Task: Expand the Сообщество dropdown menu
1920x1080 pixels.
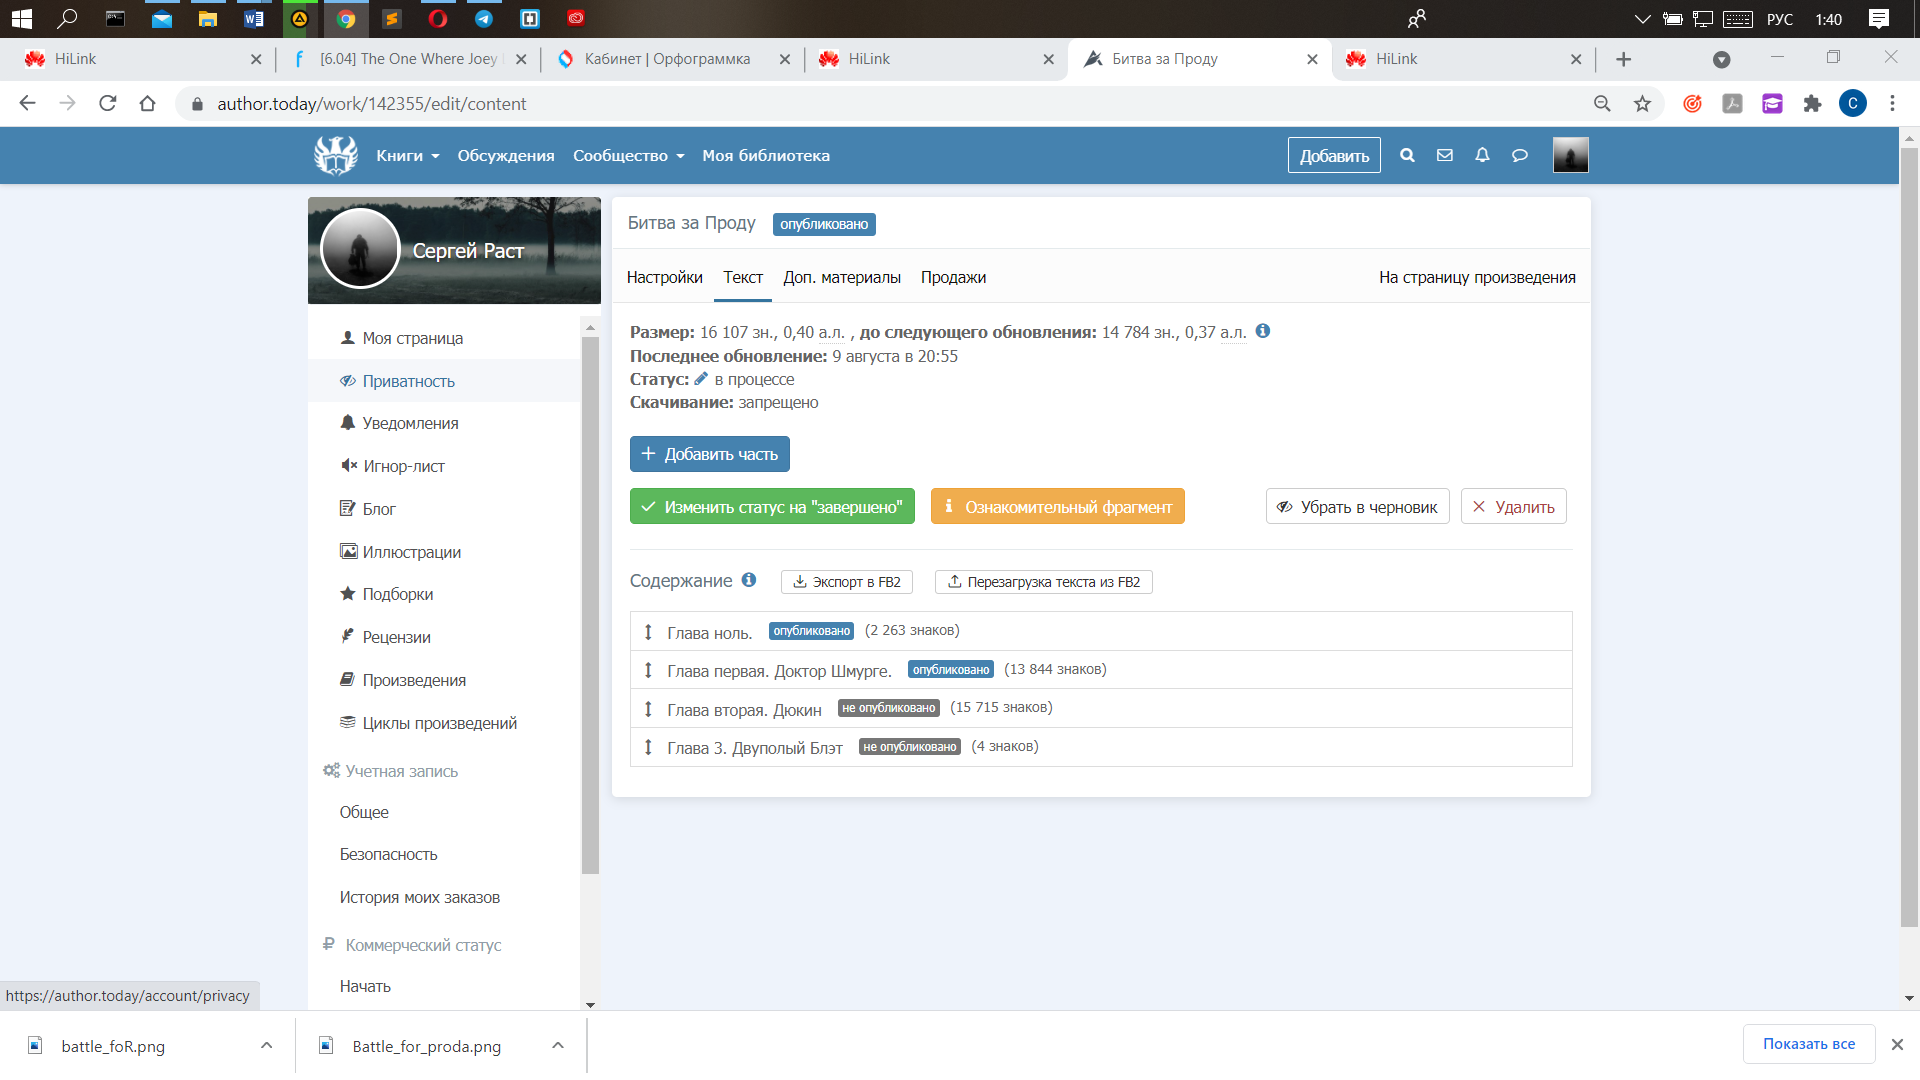Action: pos(628,155)
